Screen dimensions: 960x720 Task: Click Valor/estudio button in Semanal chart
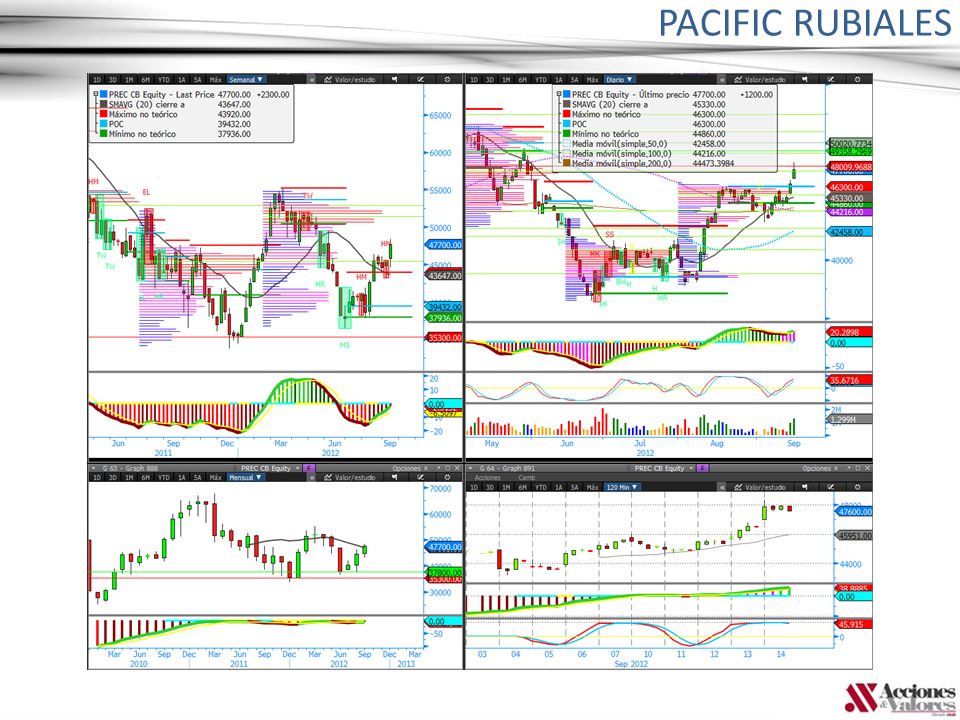point(350,80)
